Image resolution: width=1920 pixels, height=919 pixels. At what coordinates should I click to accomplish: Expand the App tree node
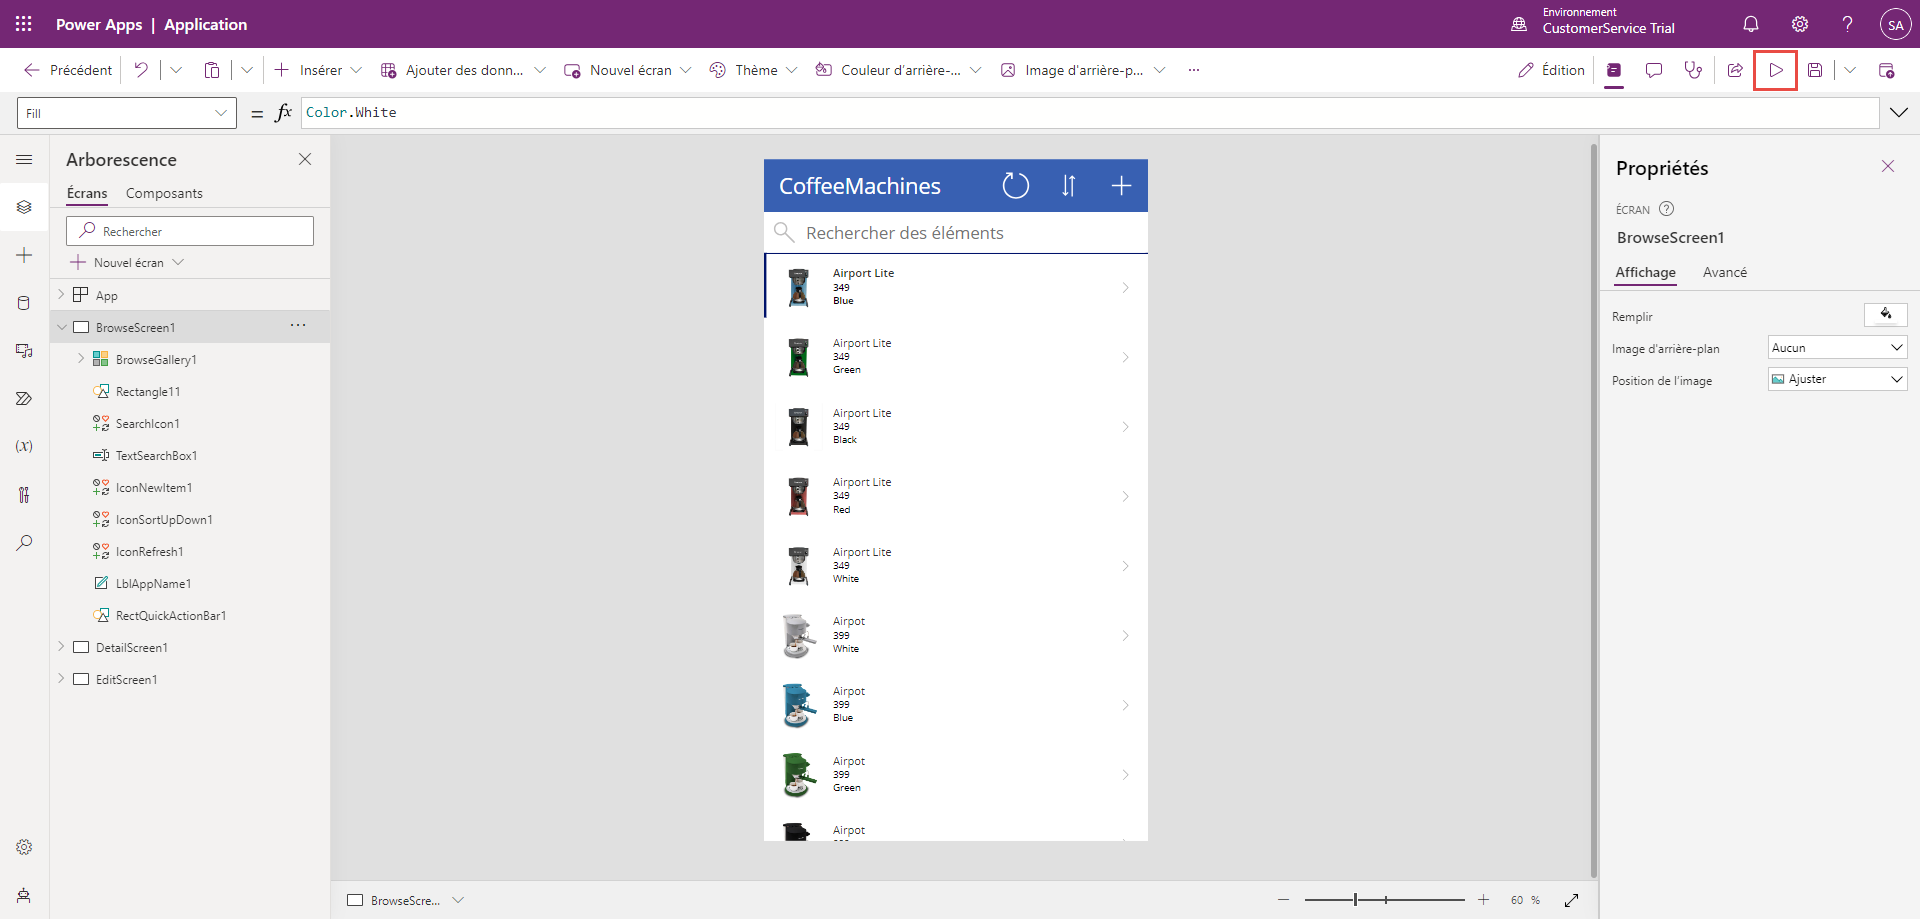61,294
